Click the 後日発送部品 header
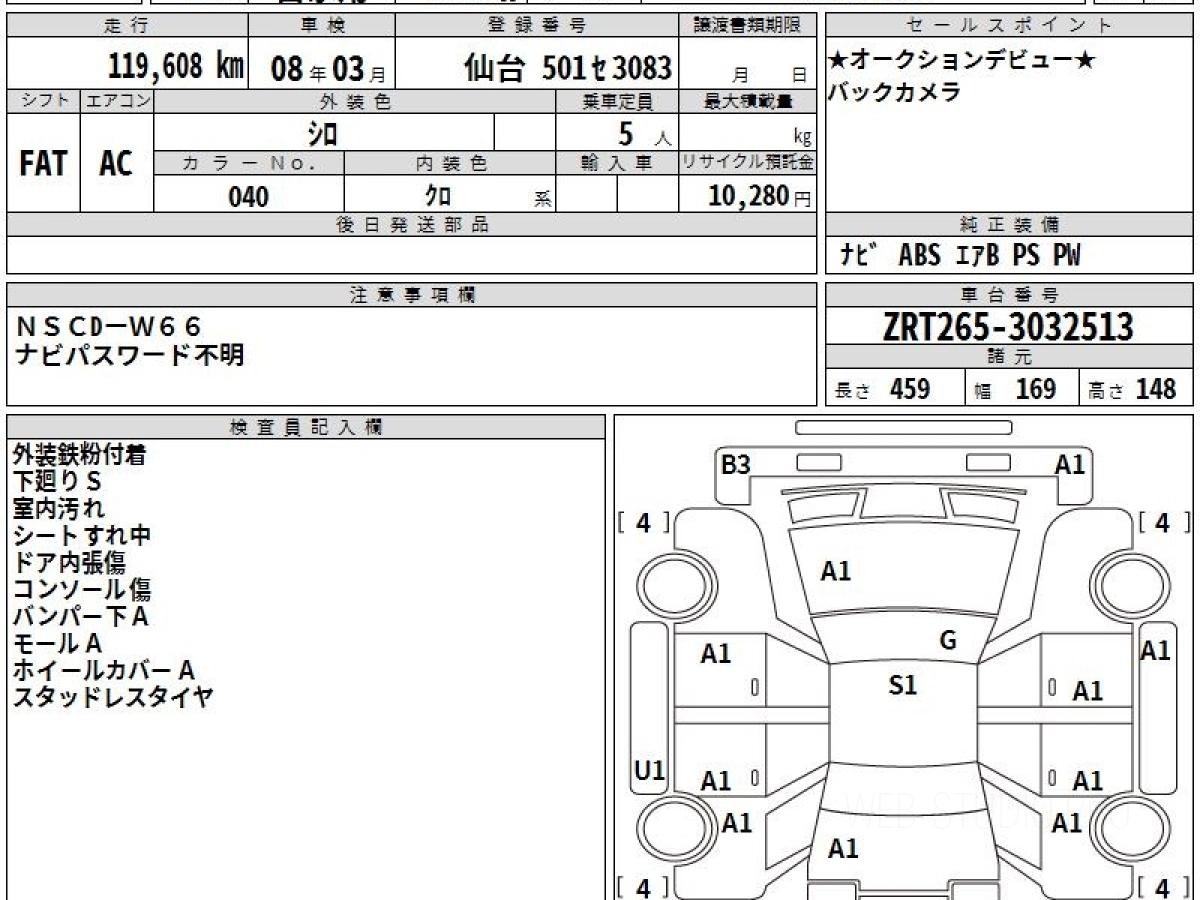 click(412, 225)
